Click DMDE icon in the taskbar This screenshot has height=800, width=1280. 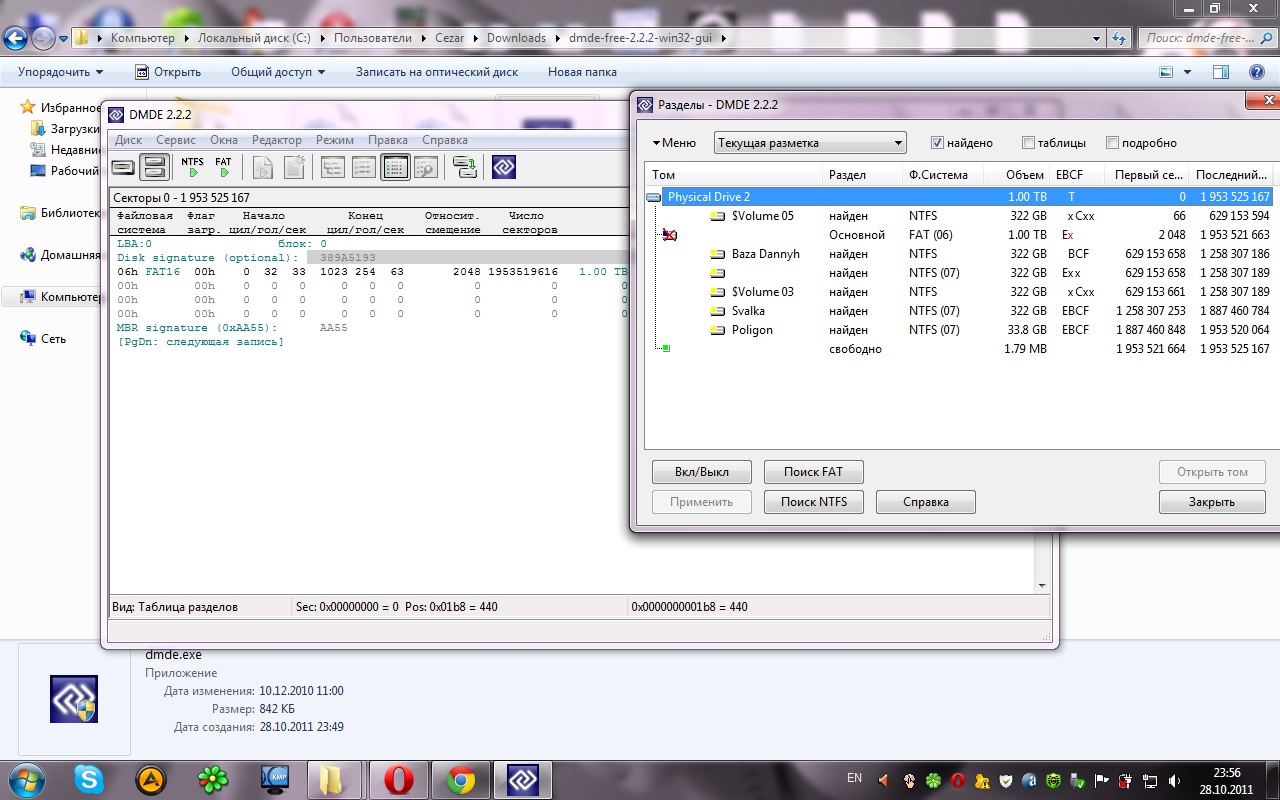click(x=523, y=780)
